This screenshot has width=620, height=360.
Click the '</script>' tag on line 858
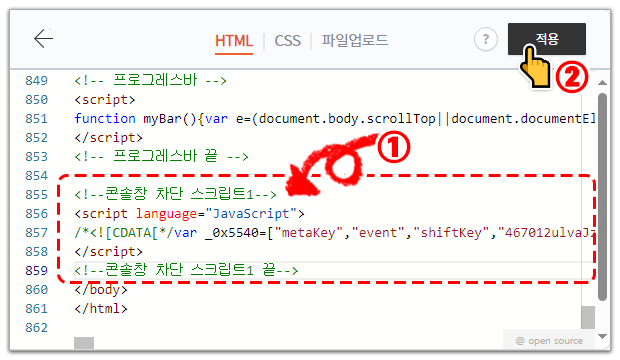click(x=108, y=252)
